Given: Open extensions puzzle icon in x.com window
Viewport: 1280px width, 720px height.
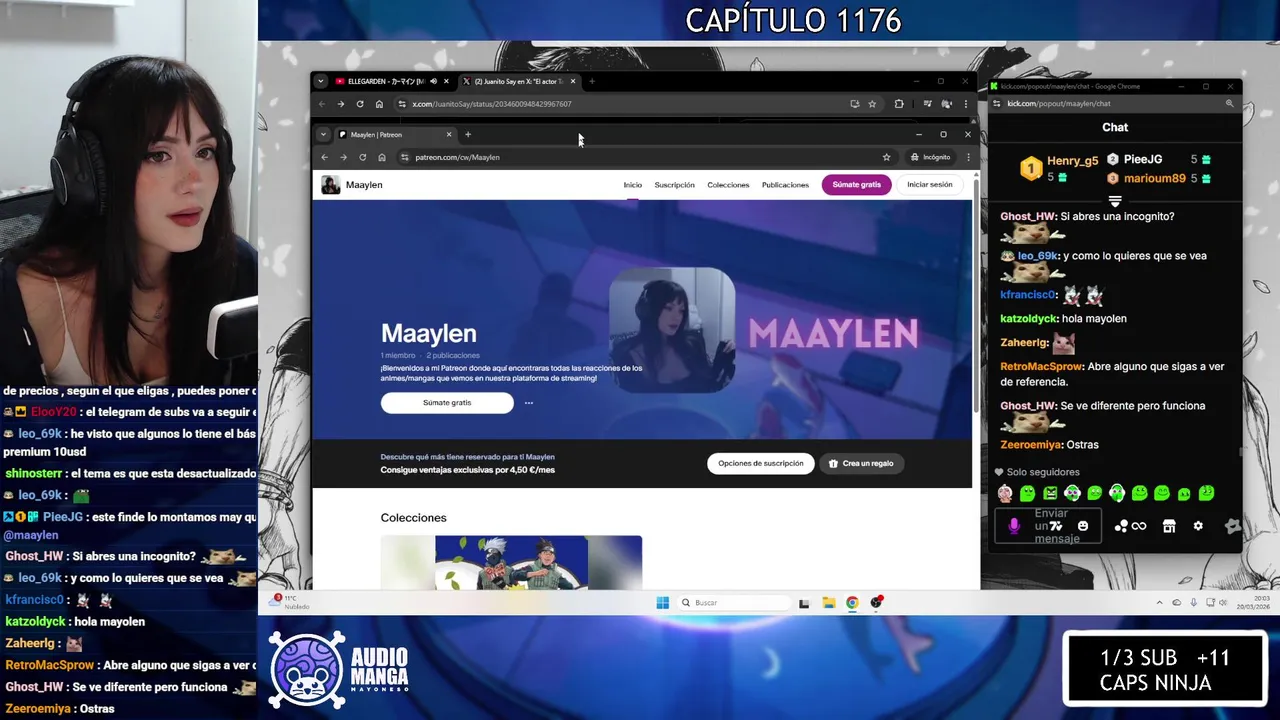Looking at the screenshot, I should point(899,104).
